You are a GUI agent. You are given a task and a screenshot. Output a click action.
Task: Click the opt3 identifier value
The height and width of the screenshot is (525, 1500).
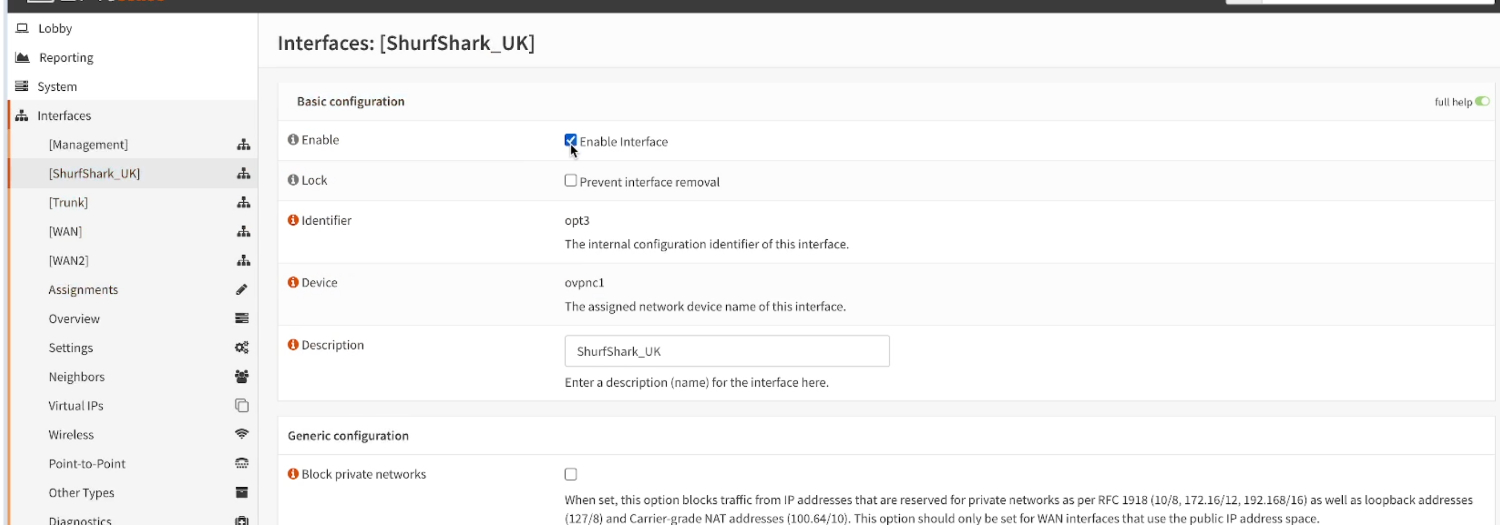[x=577, y=220]
